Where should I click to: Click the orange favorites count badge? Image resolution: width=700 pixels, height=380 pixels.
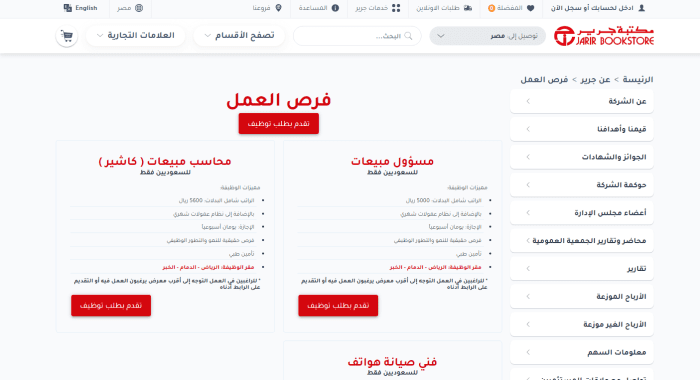pyautogui.click(x=491, y=8)
